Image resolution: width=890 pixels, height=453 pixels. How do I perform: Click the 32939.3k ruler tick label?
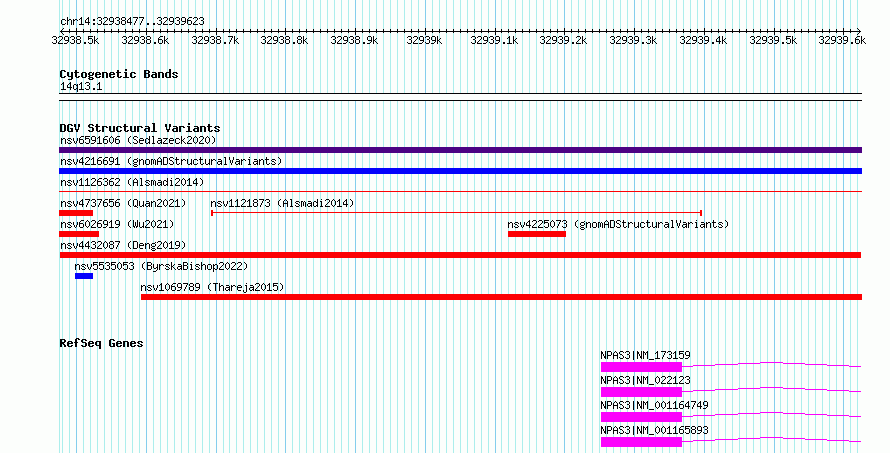click(x=633, y=41)
